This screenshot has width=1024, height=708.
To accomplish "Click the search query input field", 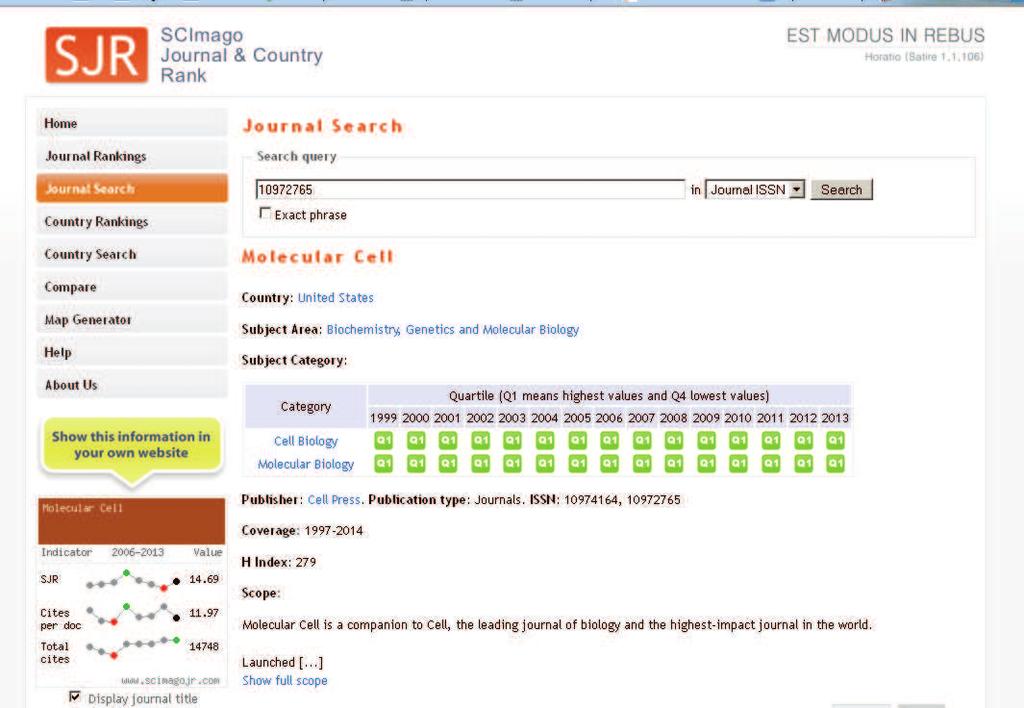I will point(470,189).
